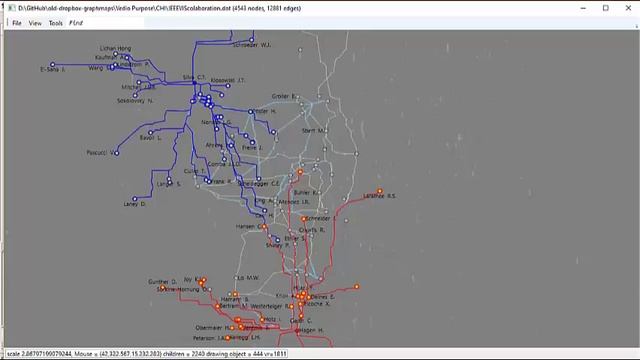
Task: Select the Hagen H. red node
Action: pos(298,331)
